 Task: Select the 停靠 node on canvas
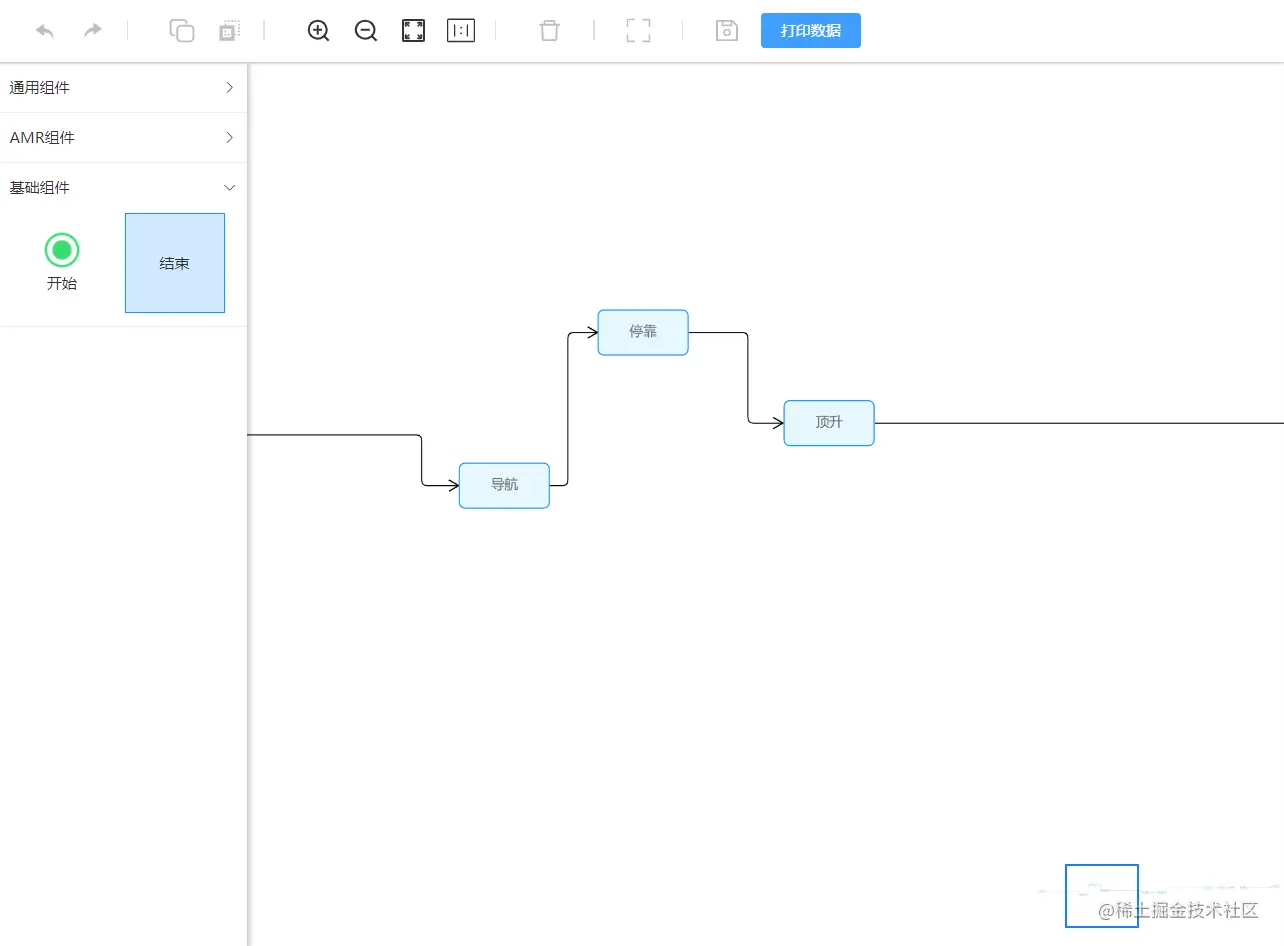point(643,332)
